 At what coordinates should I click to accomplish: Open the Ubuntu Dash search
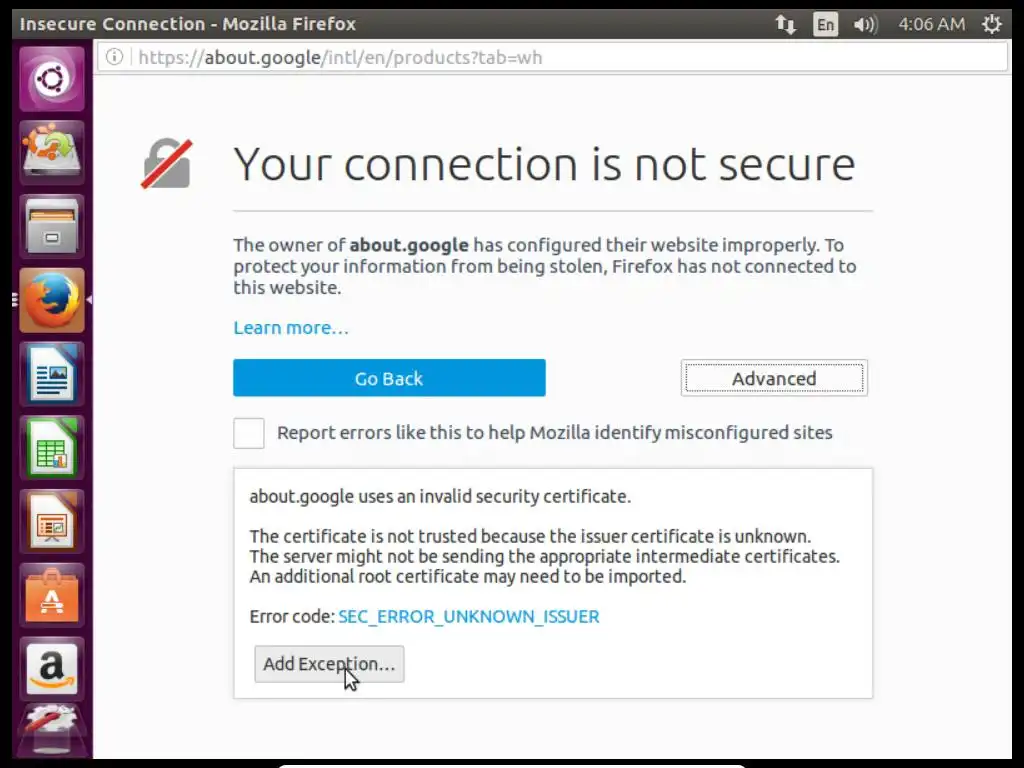pyautogui.click(x=51, y=79)
